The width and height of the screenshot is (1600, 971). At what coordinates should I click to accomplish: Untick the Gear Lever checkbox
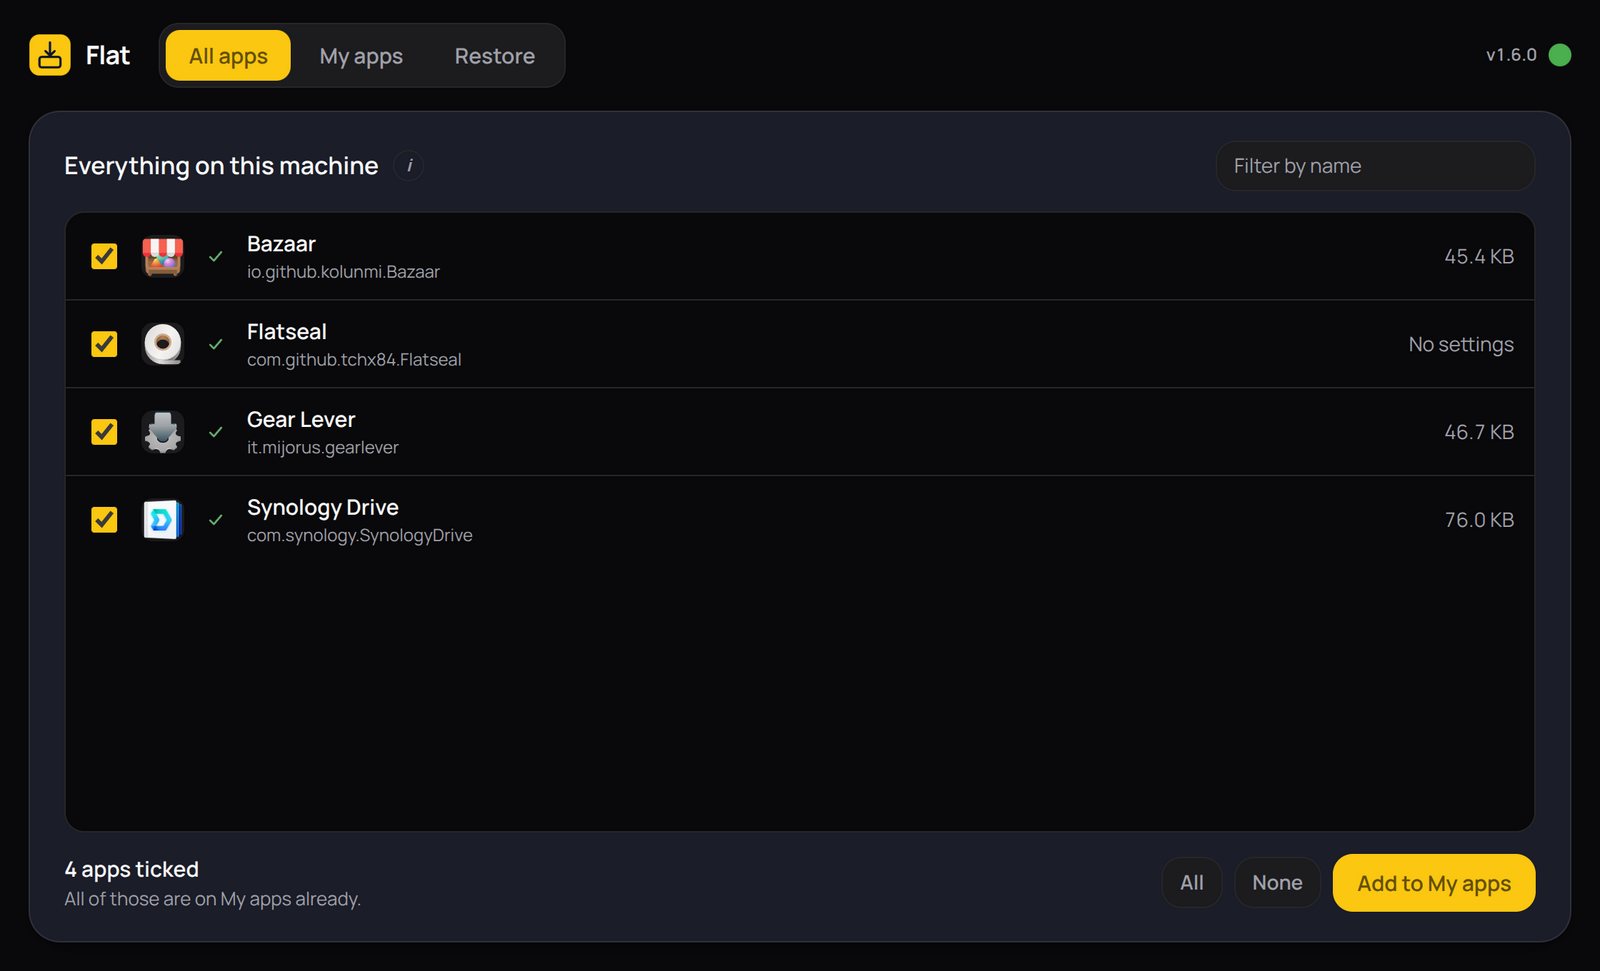click(104, 432)
